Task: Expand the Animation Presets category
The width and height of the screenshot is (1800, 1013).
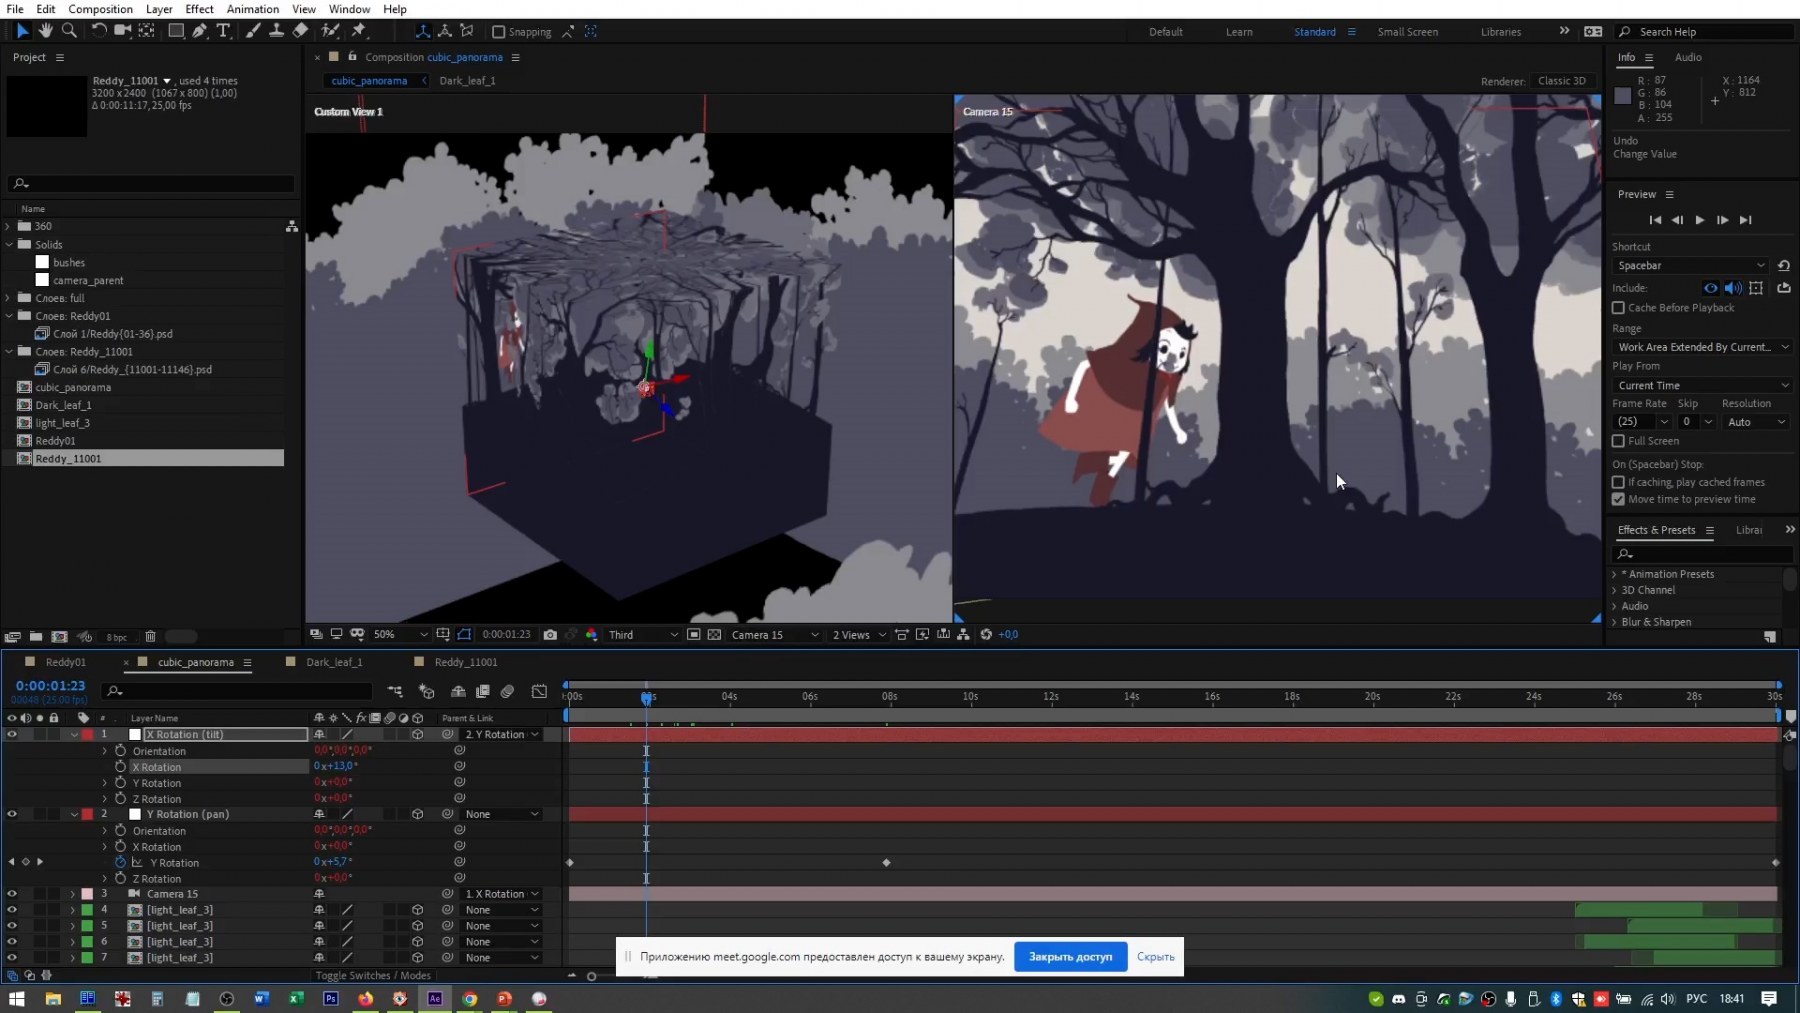Action: [1614, 574]
